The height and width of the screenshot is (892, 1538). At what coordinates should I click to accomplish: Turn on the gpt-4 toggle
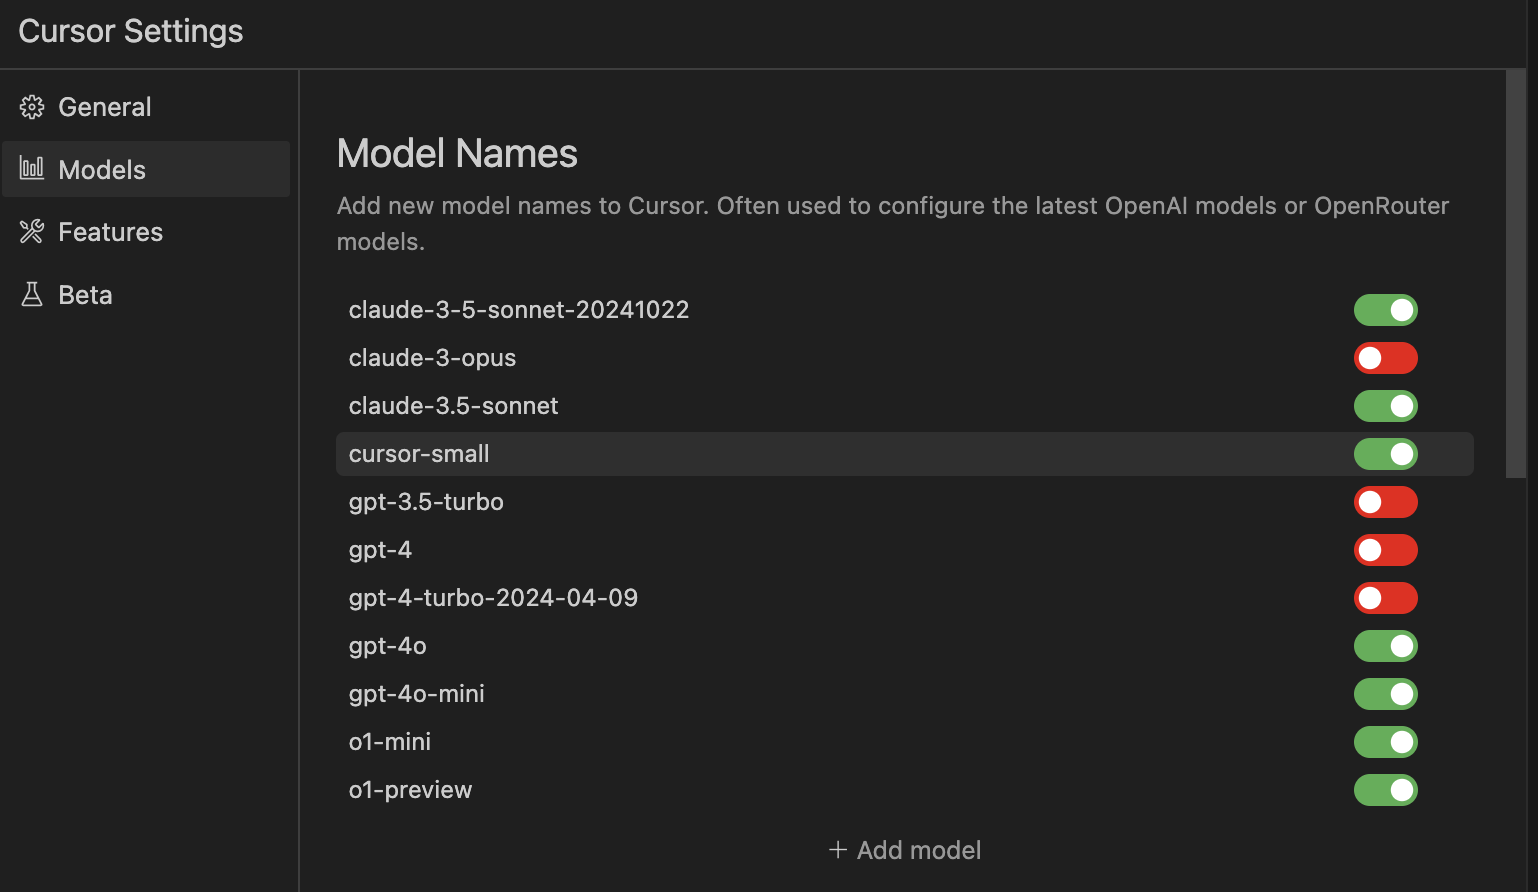point(1386,550)
